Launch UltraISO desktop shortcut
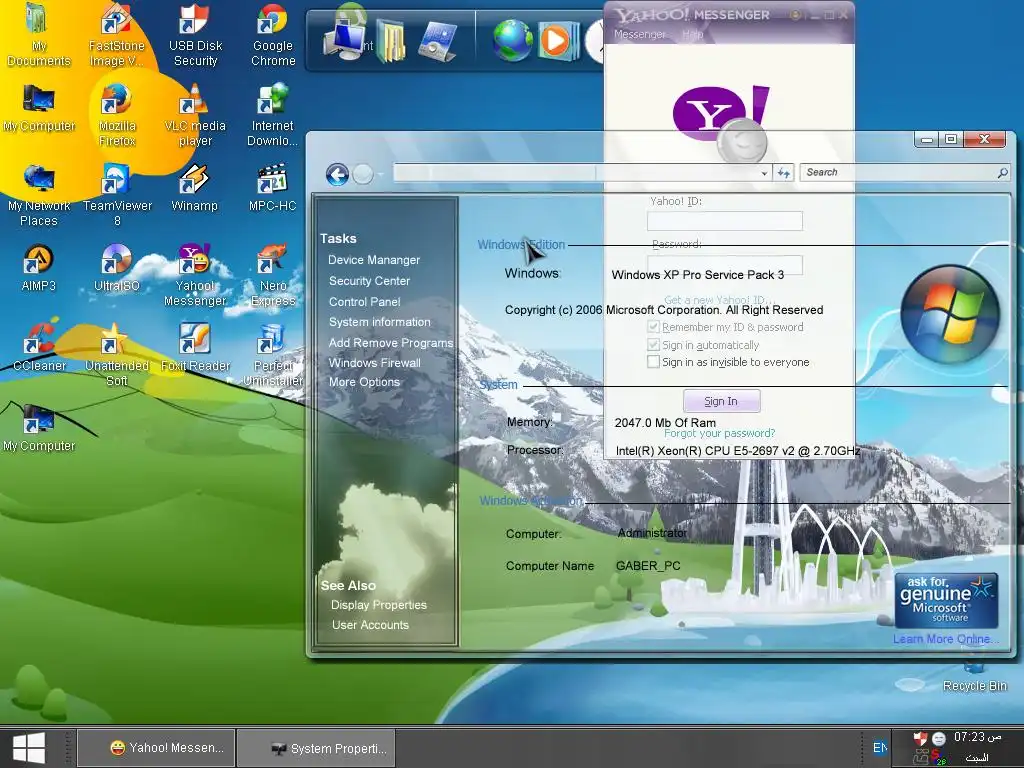 click(x=117, y=268)
